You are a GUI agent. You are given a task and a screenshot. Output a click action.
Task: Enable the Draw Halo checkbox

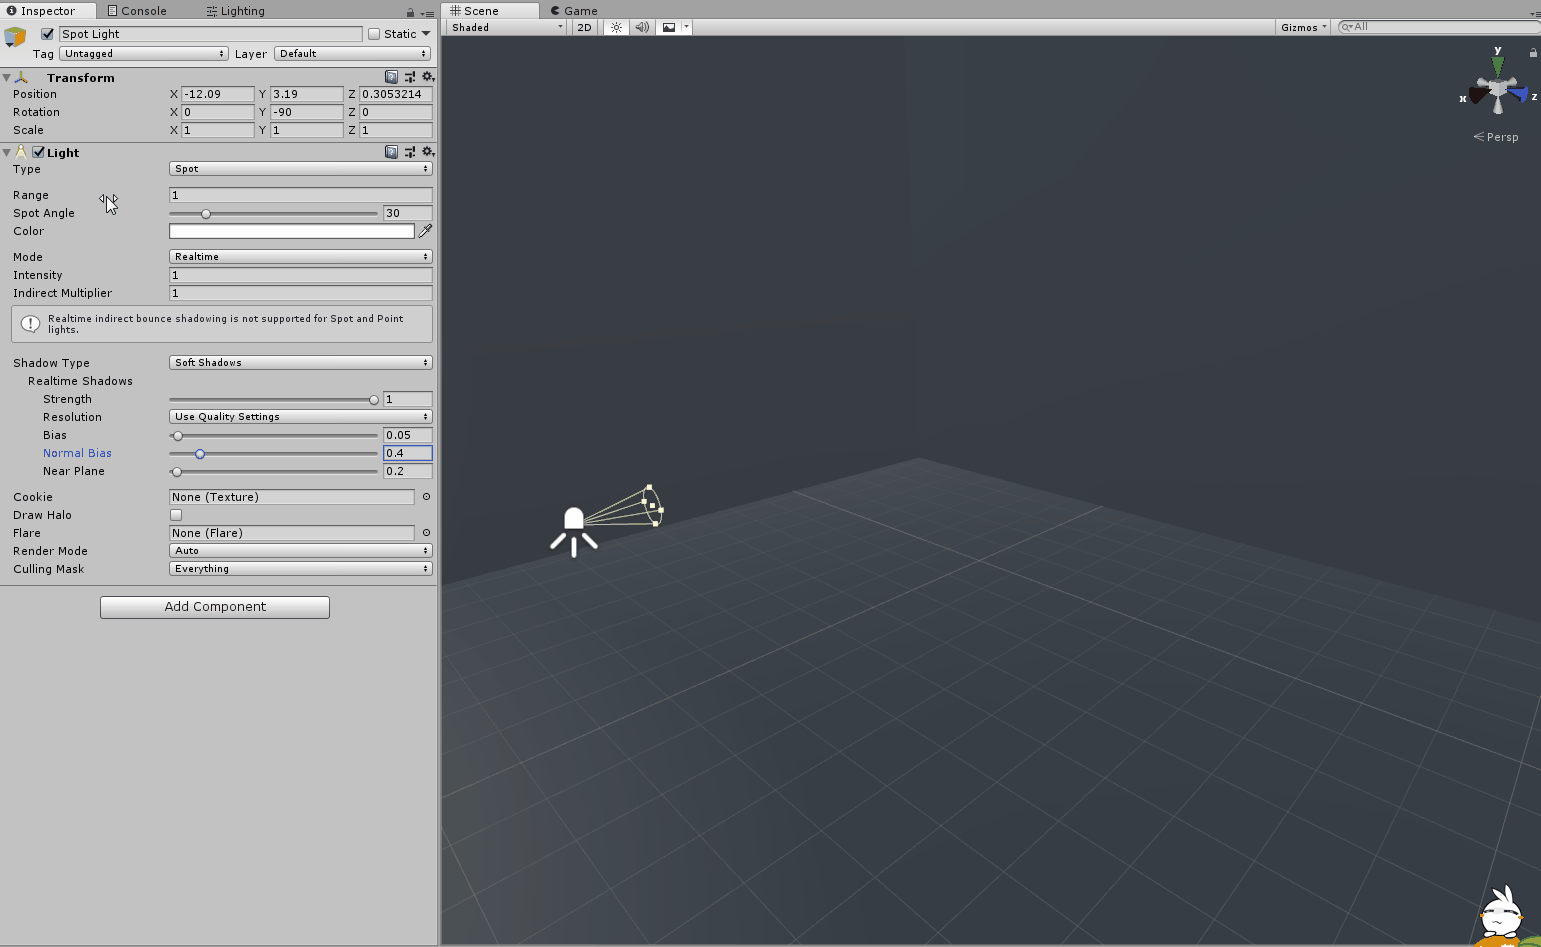click(176, 515)
